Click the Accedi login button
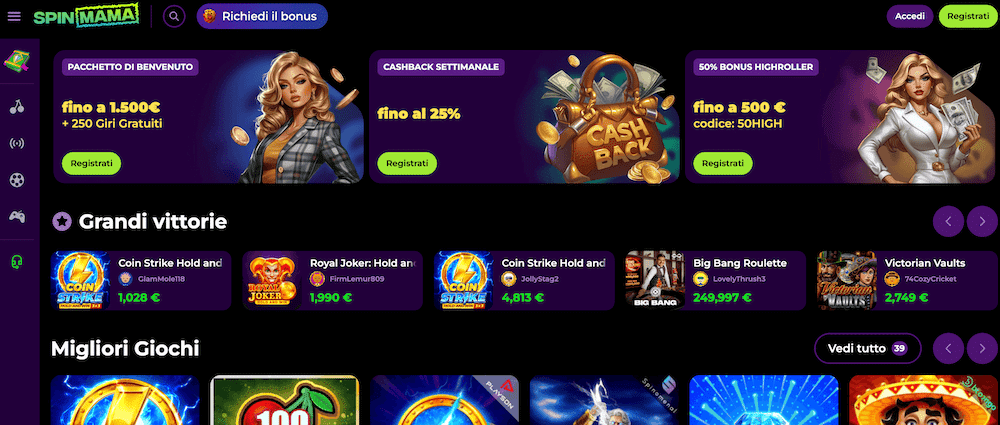This screenshot has height=425, width=1000. coord(910,17)
